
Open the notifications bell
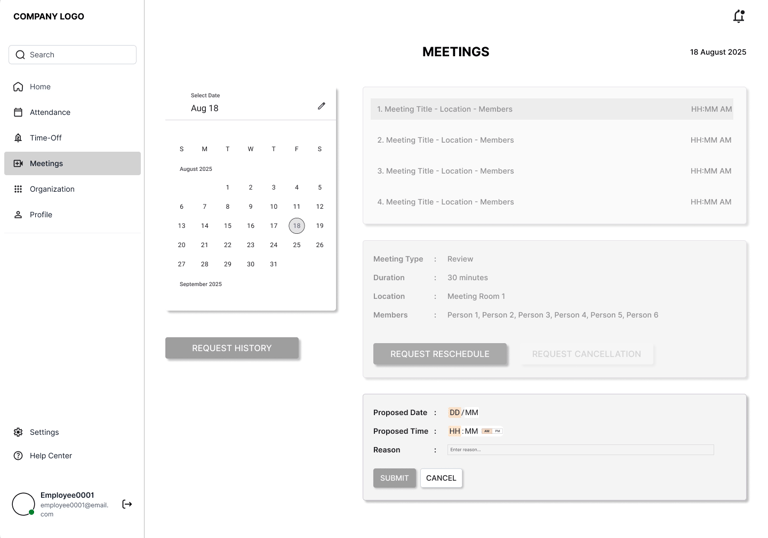click(738, 16)
